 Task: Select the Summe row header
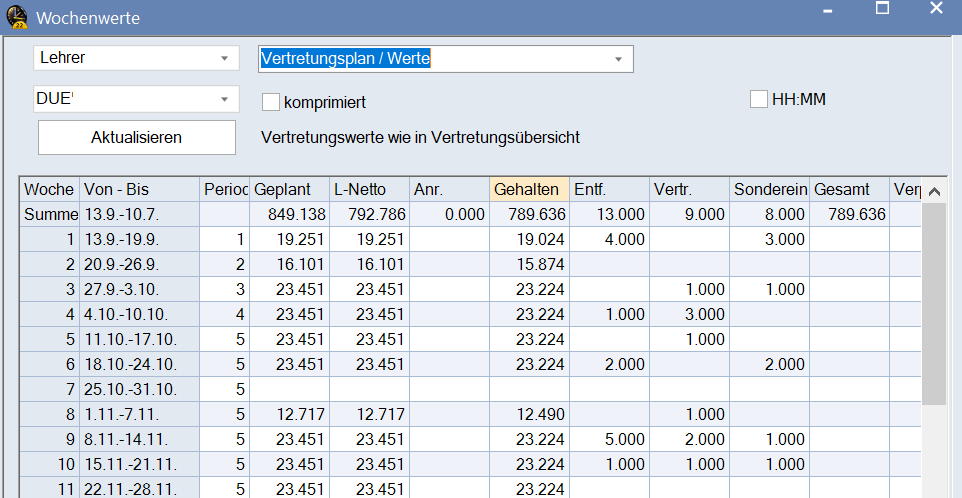coord(49,214)
